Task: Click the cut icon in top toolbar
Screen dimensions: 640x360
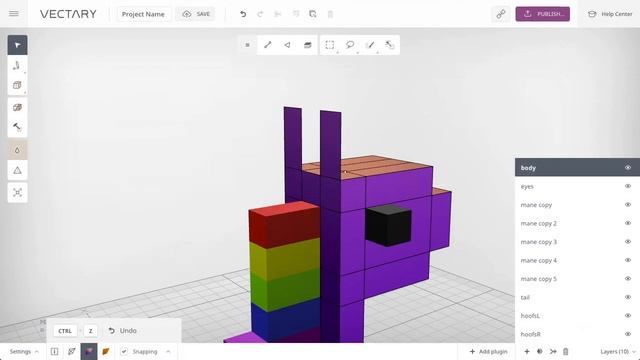Action: click(x=278, y=14)
